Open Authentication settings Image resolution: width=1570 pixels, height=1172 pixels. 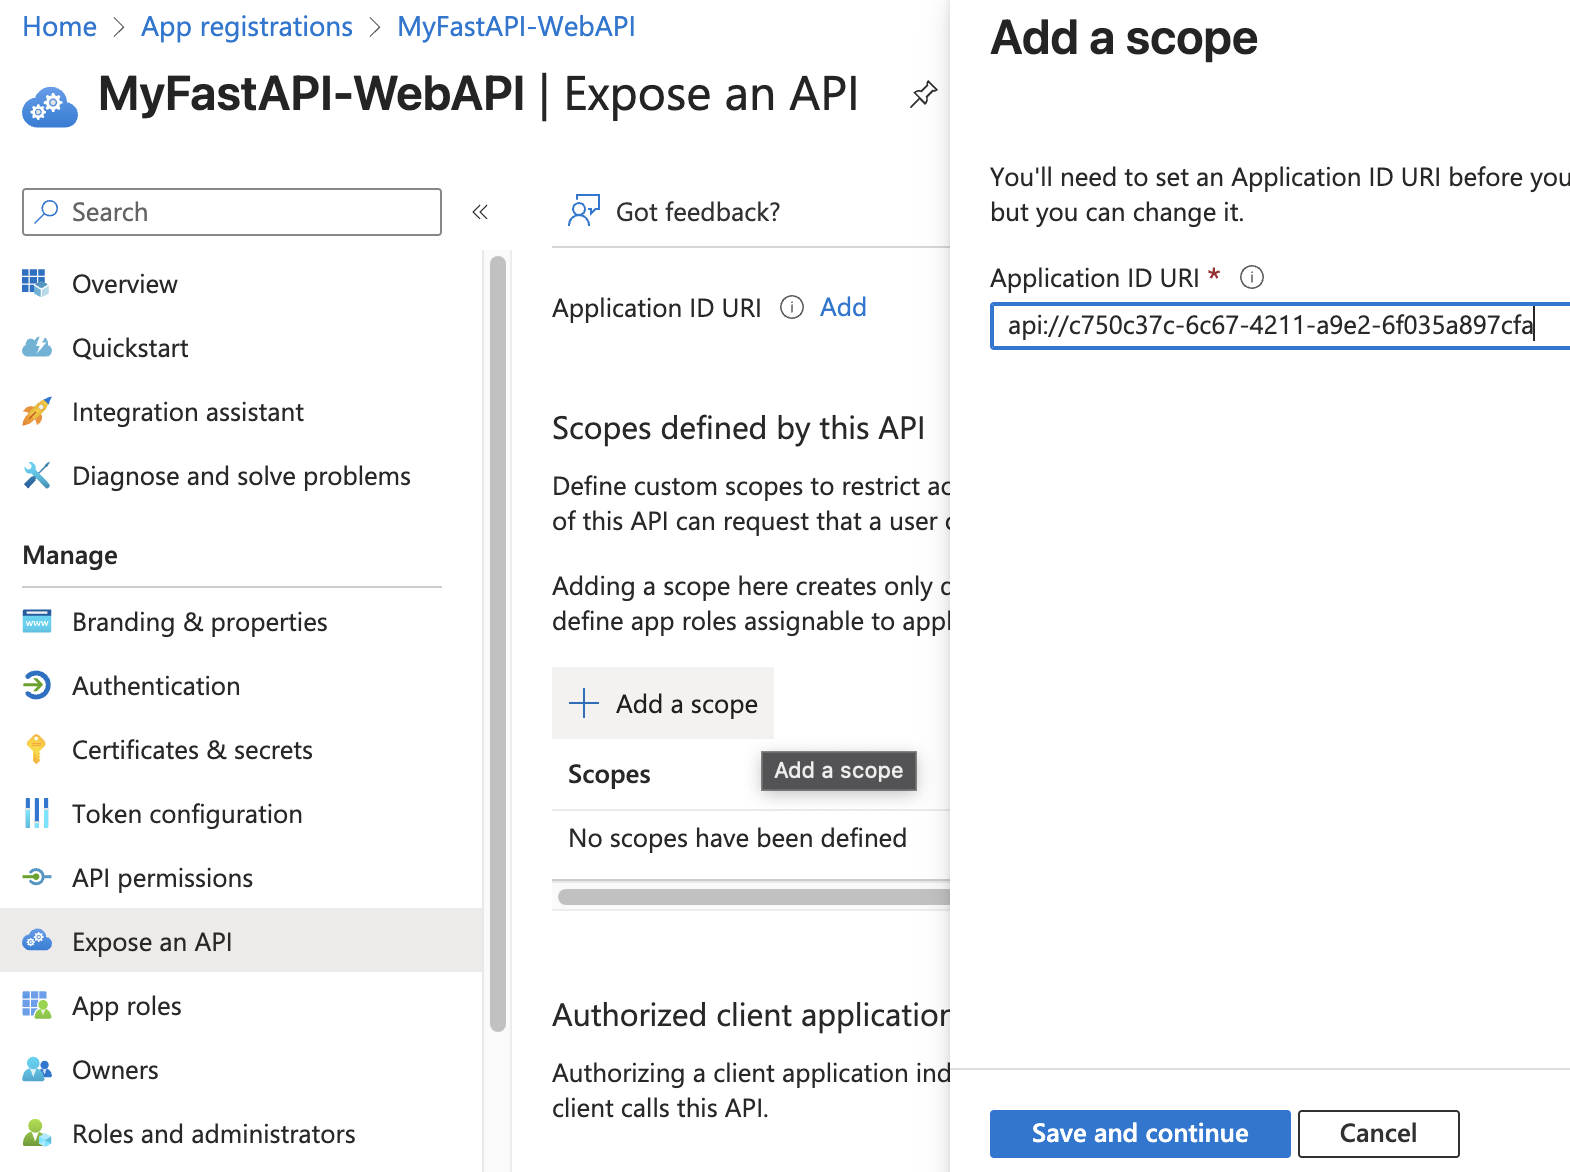tap(156, 686)
